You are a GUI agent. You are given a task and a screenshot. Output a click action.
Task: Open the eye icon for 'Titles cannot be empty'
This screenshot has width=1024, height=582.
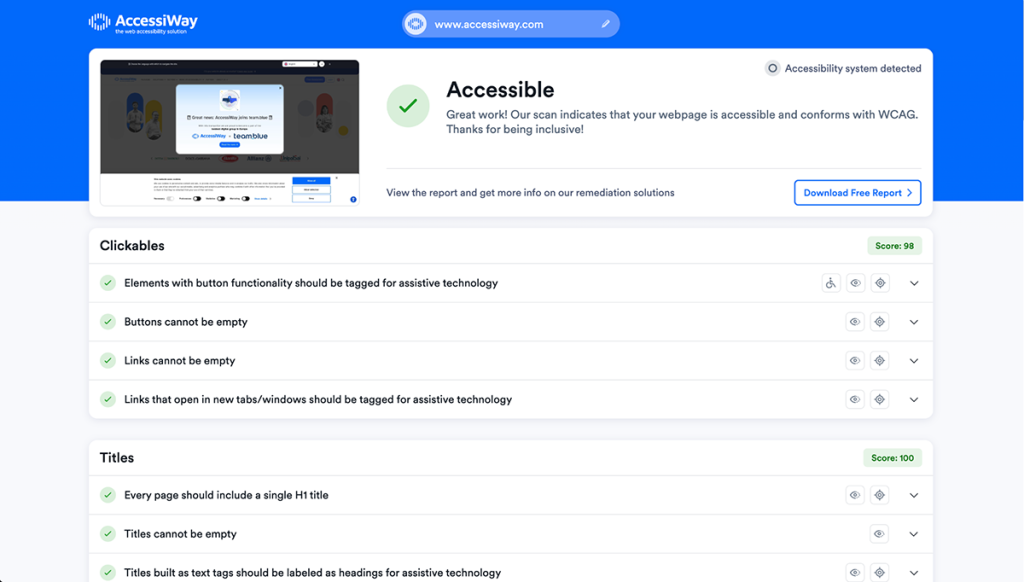pos(879,534)
